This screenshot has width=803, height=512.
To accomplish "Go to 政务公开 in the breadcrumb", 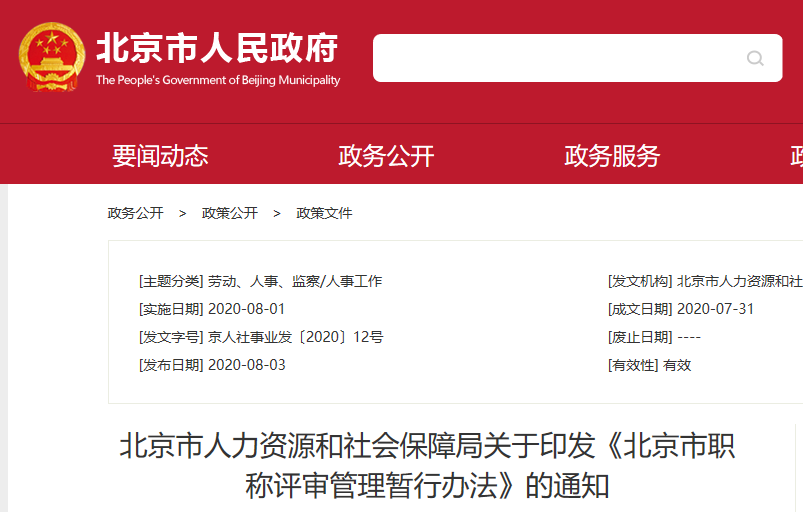I will click(x=136, y=213).
